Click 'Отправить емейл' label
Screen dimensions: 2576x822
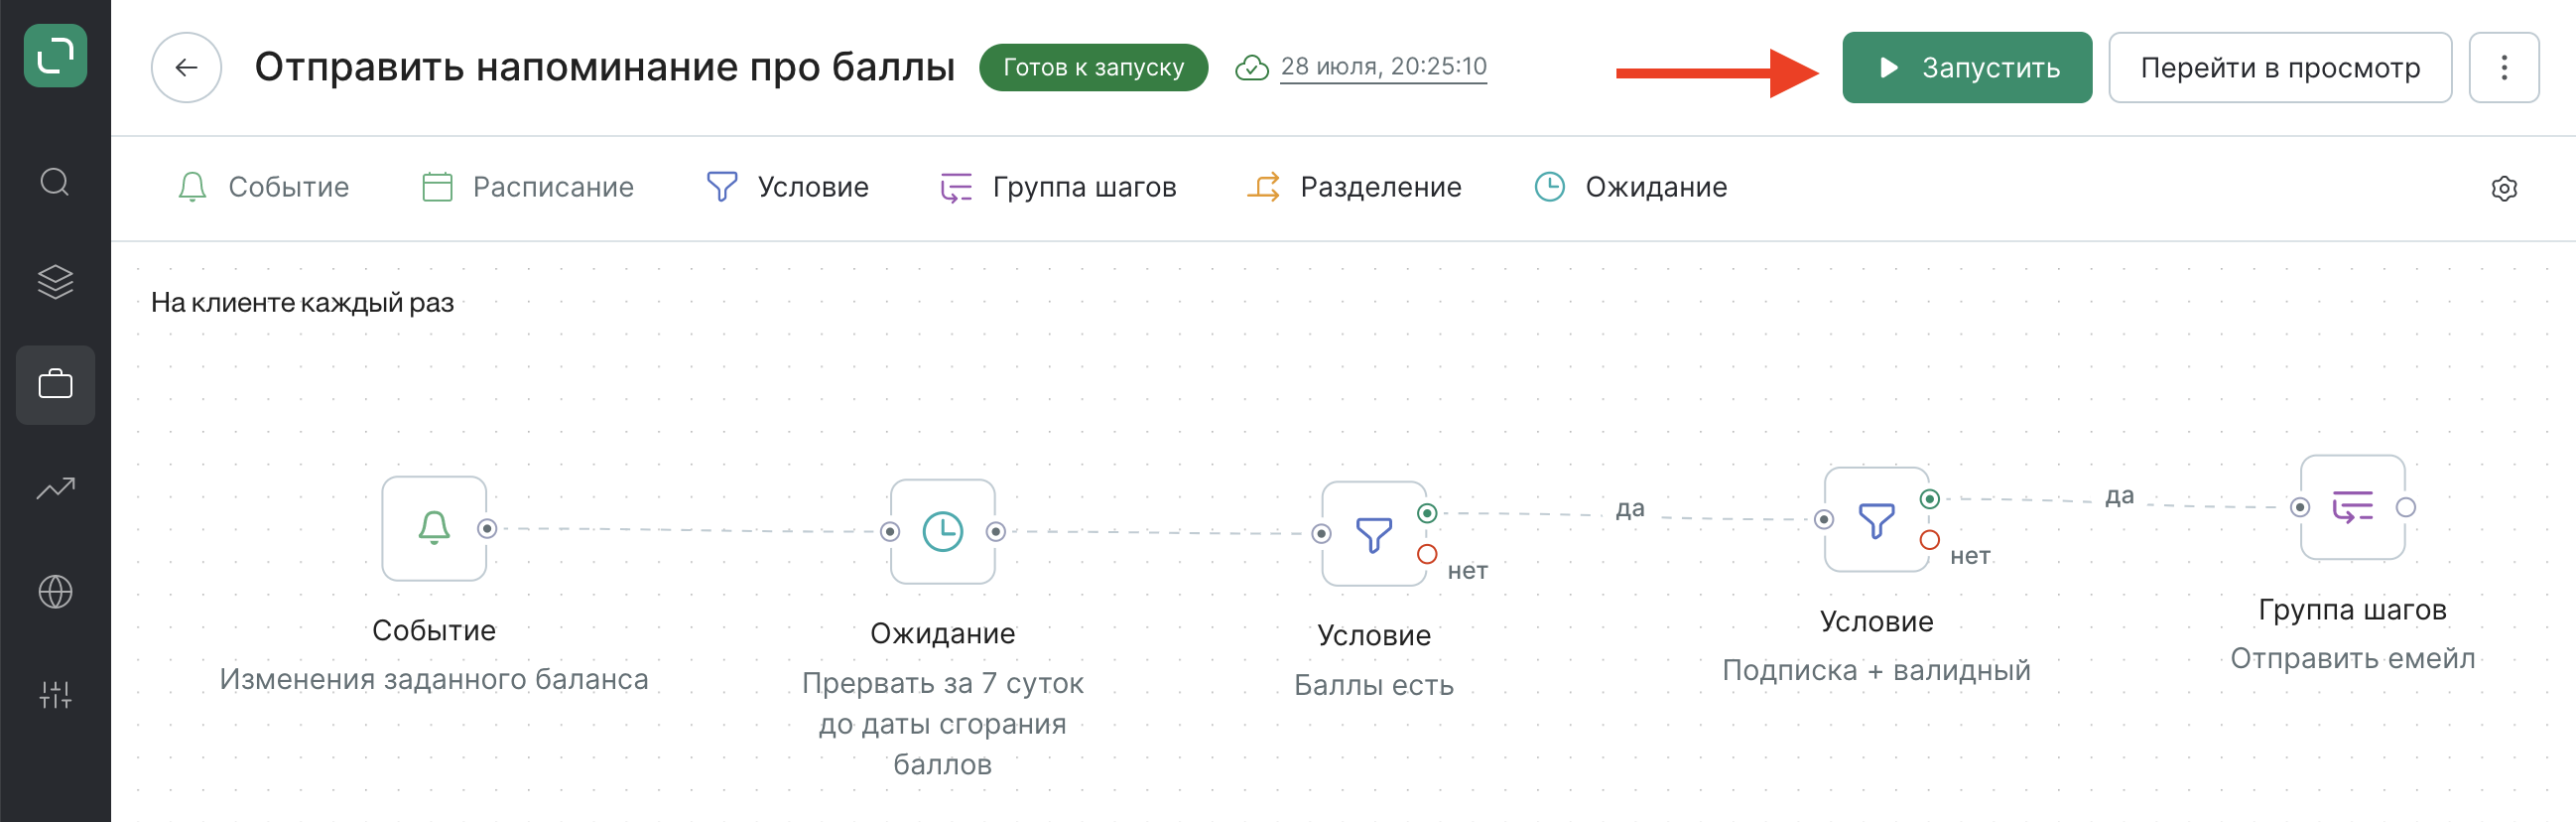(x=2352, y=658)
